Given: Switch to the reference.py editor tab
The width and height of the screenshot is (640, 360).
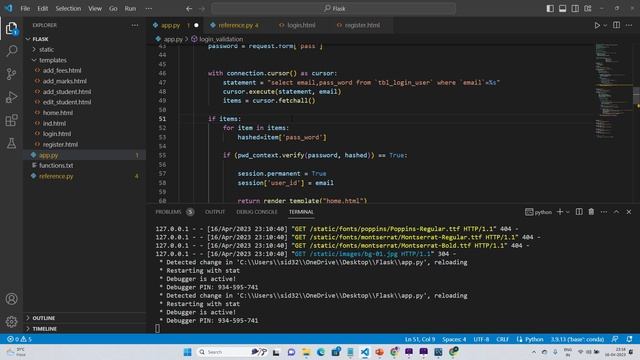Looking at the screenshot, I should pos(234,25).
